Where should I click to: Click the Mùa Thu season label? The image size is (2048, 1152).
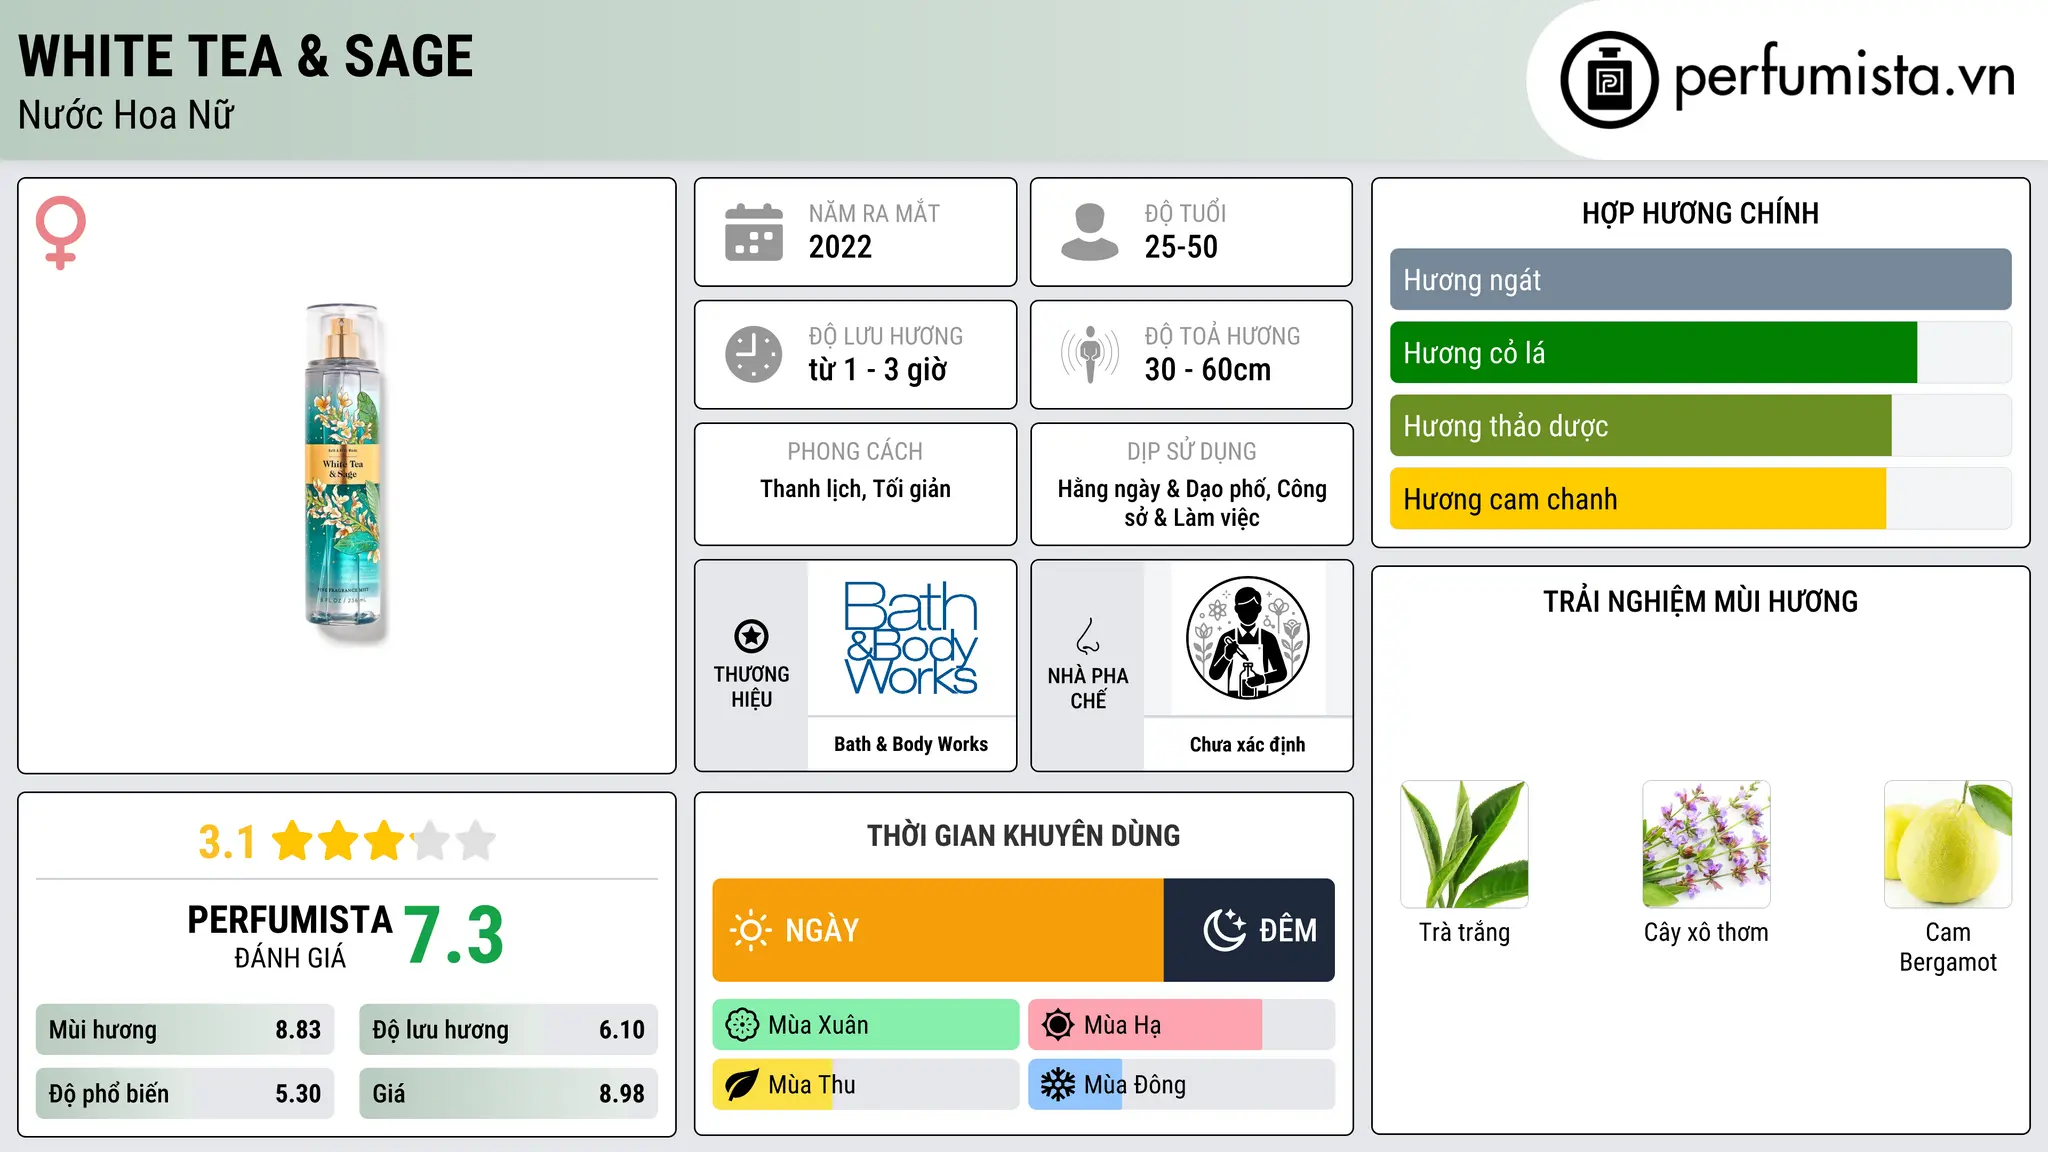tap(812, 1085)
